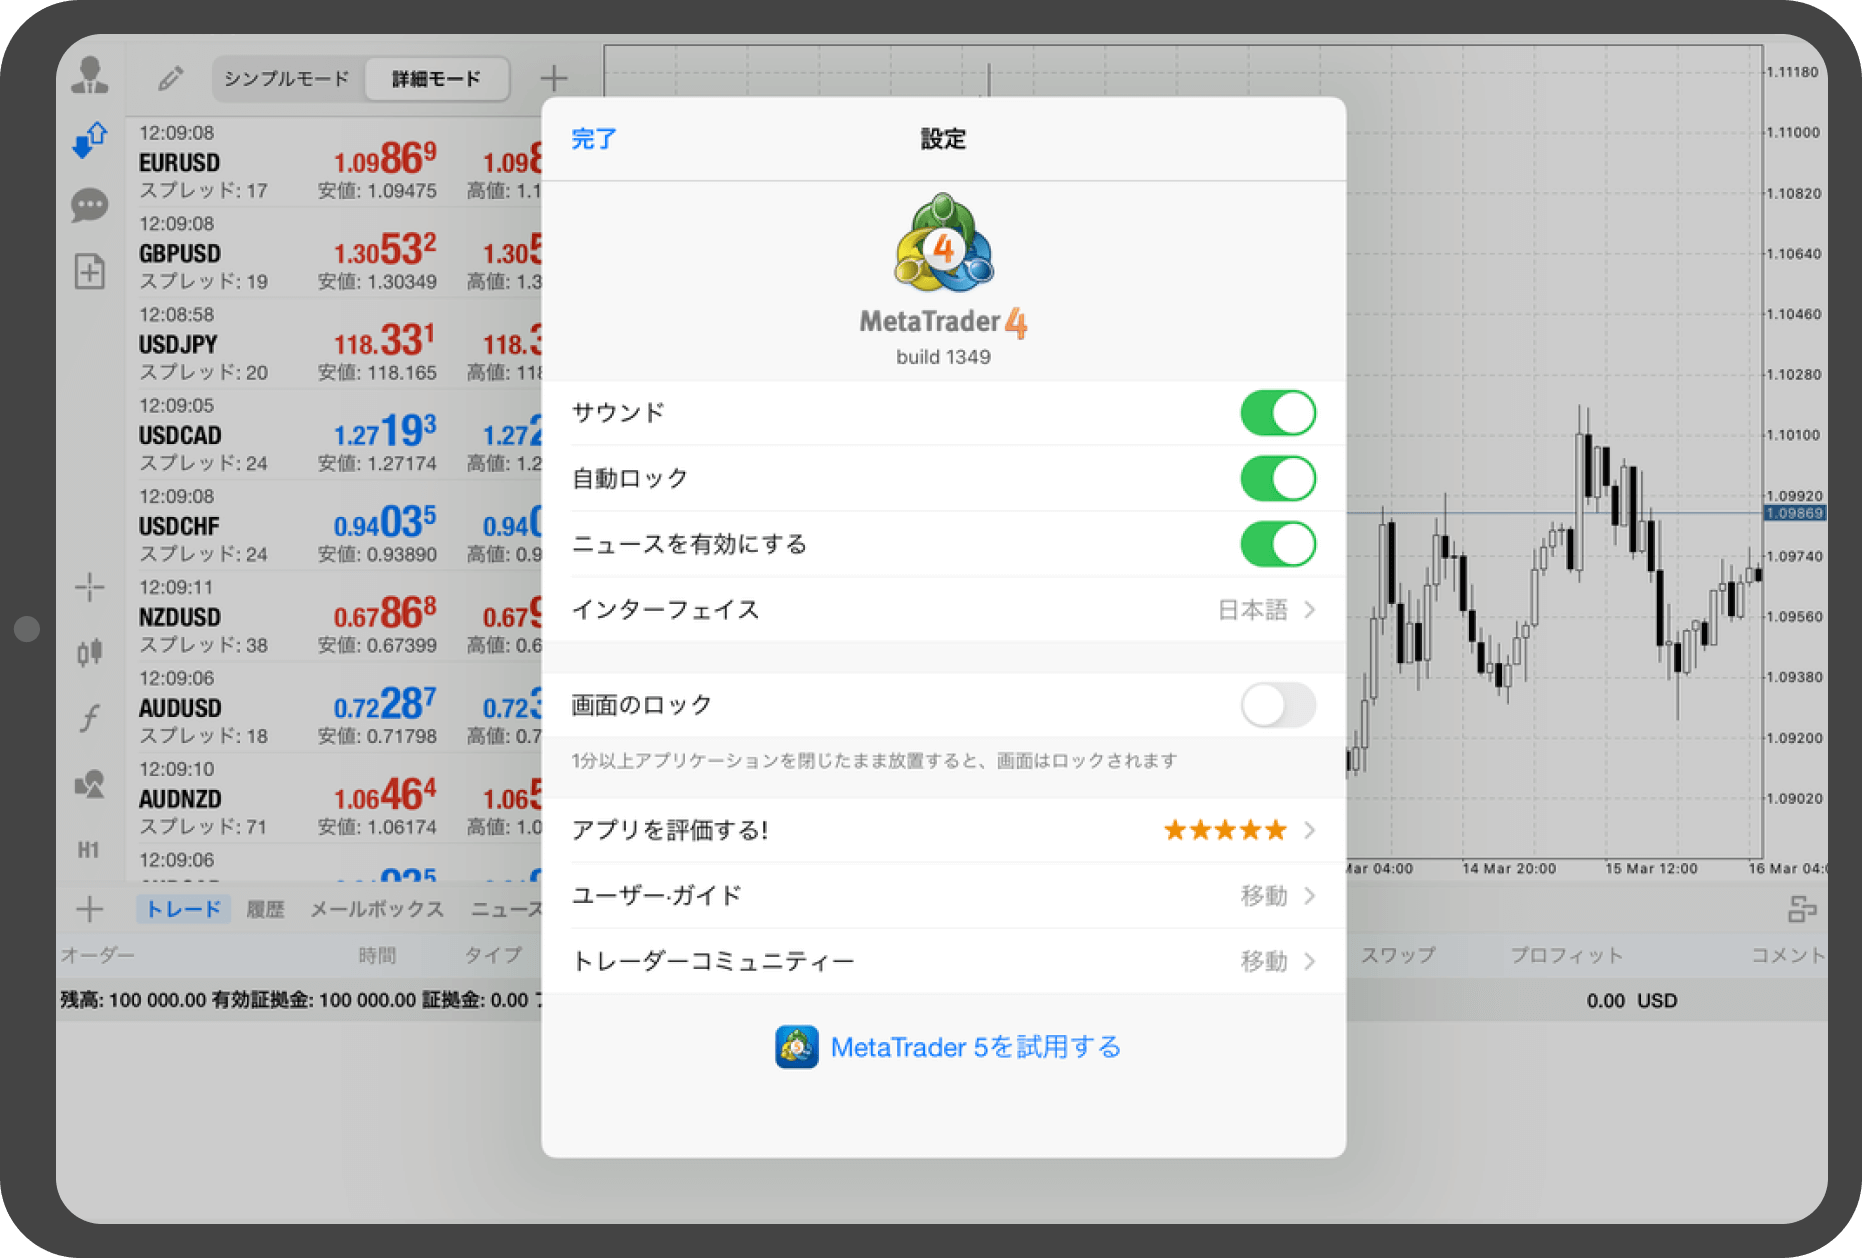The width and height of the screenshot is (1862, 1258).
Task: Turn off the 自動ロック switch
Action: click(x=1278, y=479)
